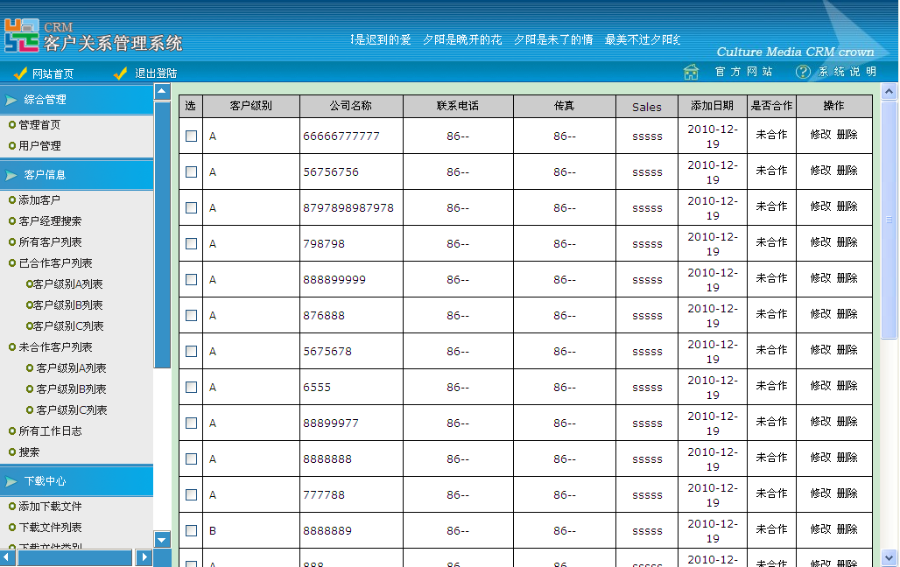900x567 pixels.
Task: Check the box for company 5675678
Action: pos(191,351)
